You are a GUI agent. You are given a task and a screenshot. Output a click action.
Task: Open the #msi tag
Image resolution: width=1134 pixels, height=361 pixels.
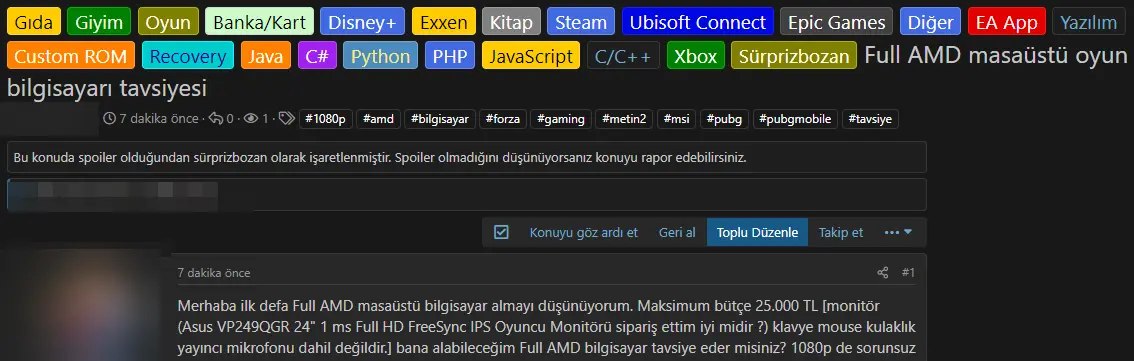point(677,119)
